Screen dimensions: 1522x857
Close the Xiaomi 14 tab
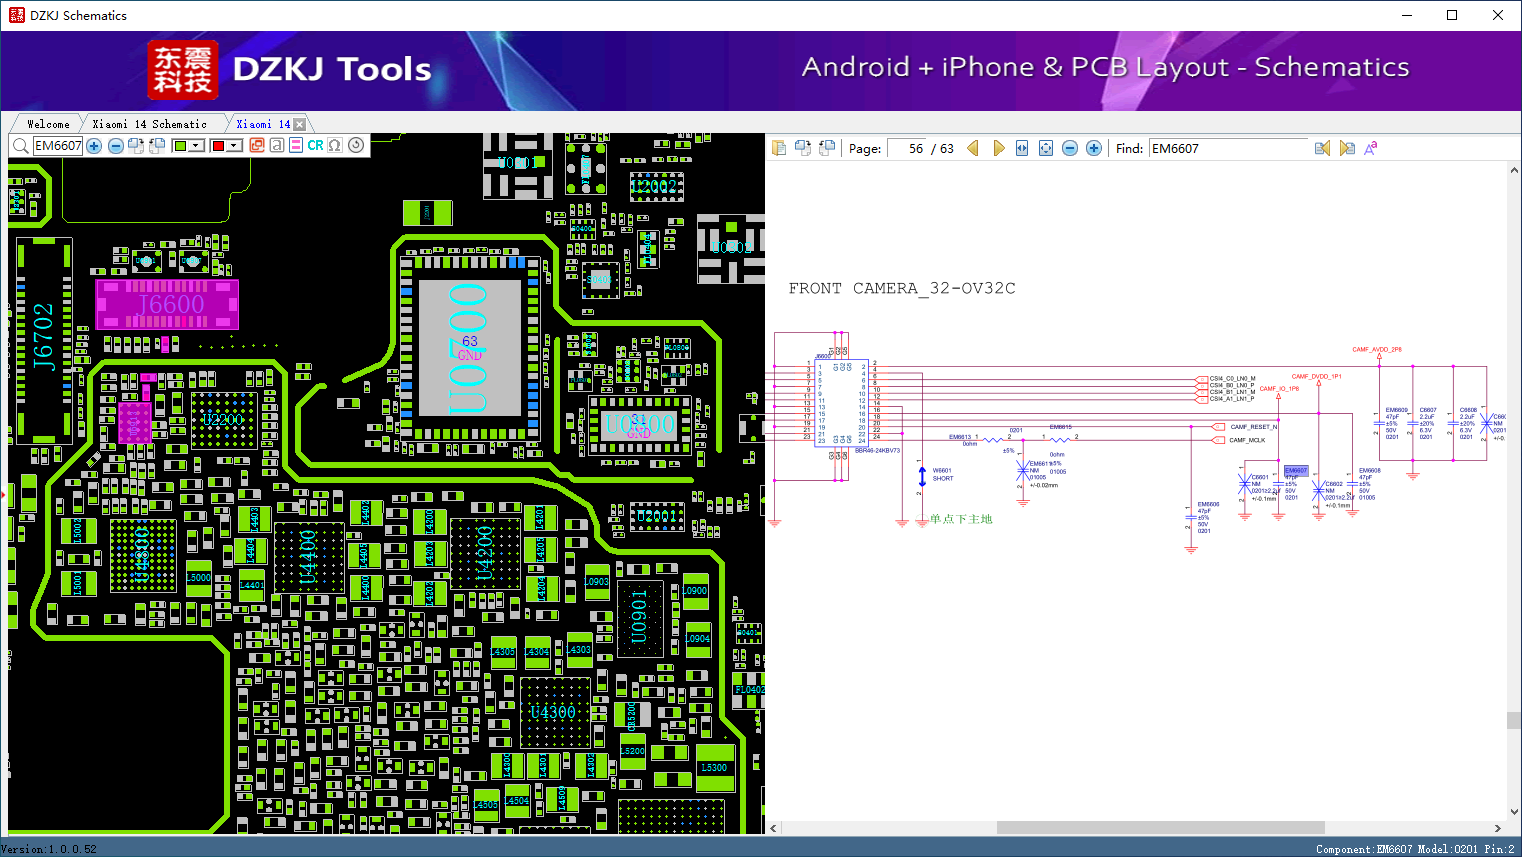coord(299,124)
